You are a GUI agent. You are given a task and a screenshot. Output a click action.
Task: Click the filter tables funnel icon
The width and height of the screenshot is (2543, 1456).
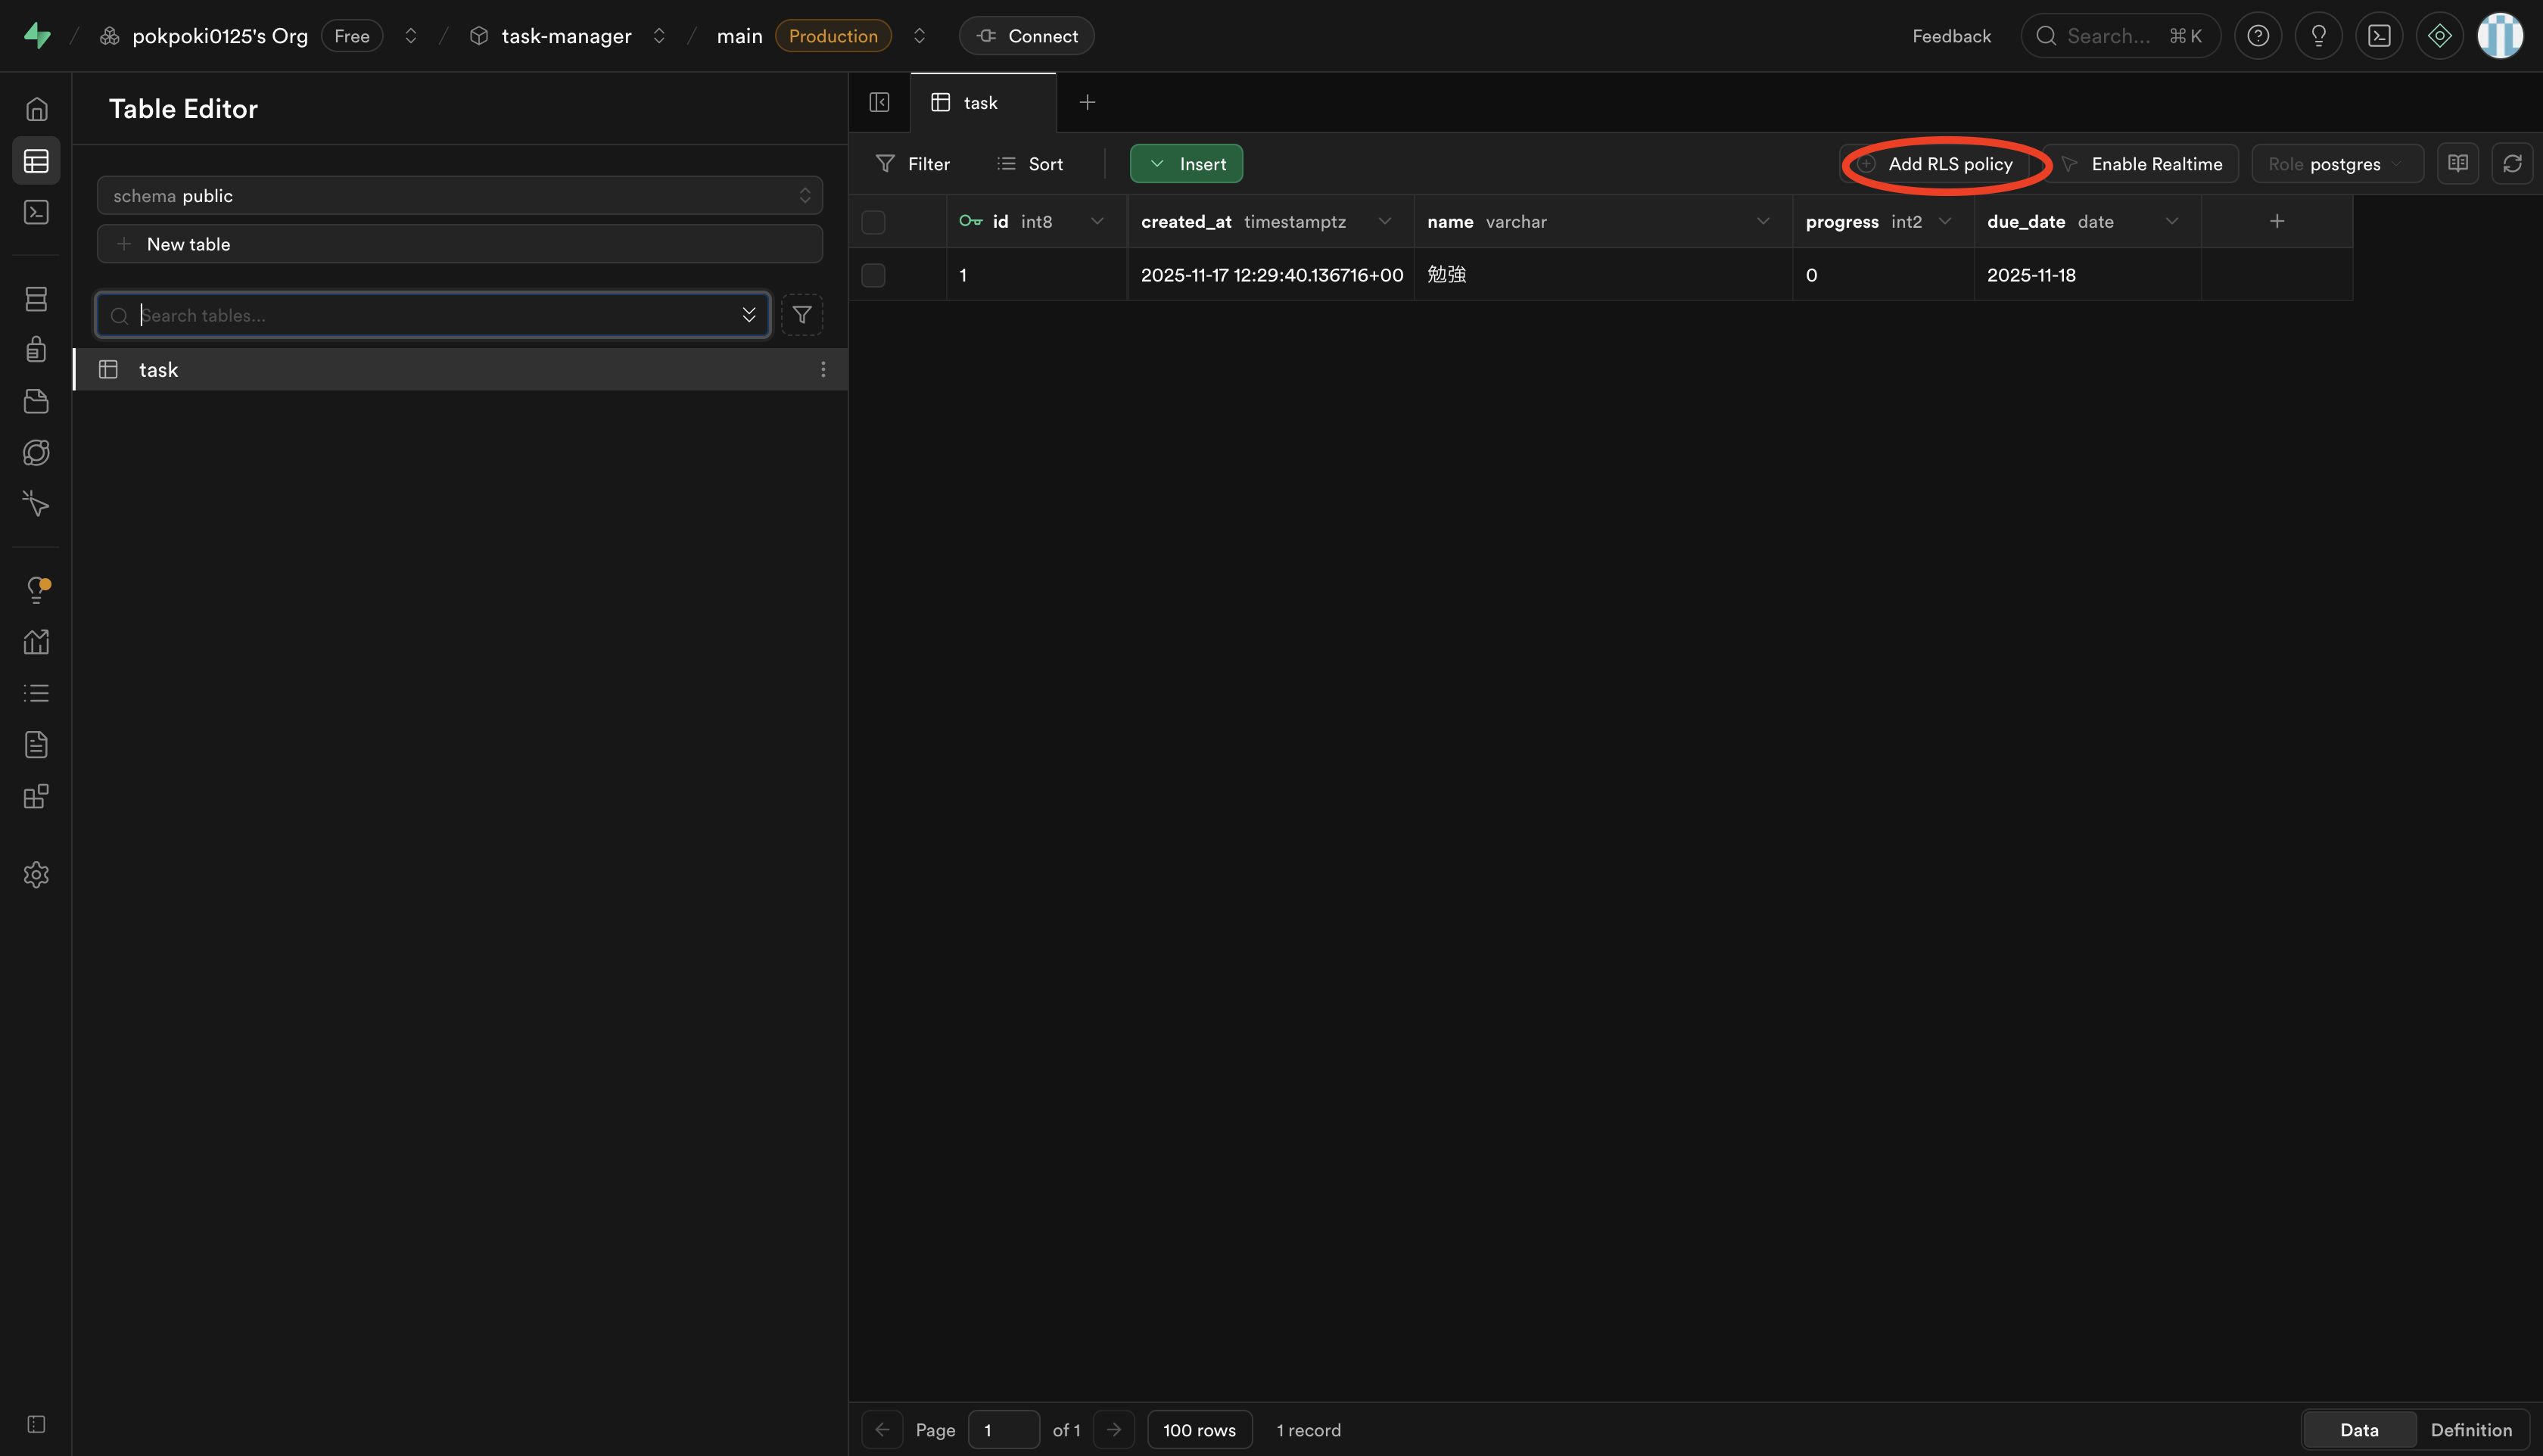click(801, 315)
